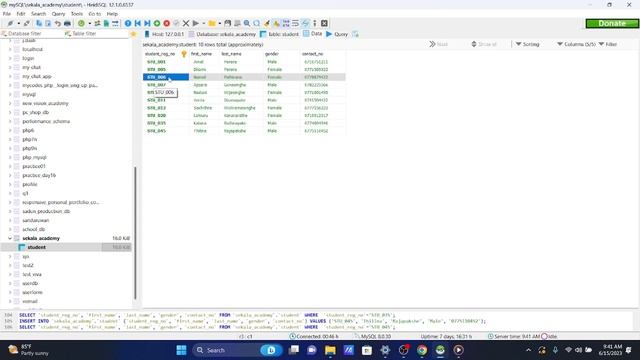Expand the mysql database node

pyautogui.click(x=10, y=94)
